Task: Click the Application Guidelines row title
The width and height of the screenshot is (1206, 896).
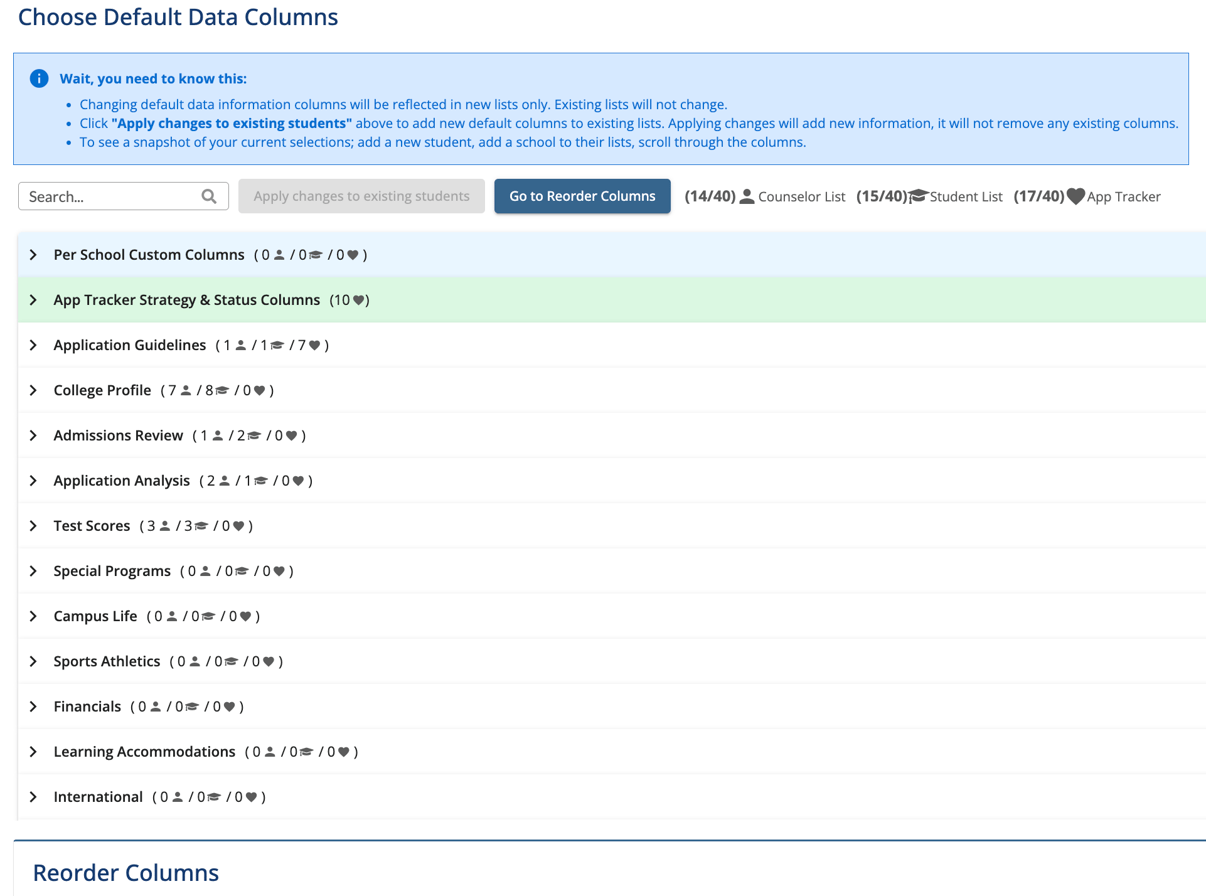Action: (130, 345)
